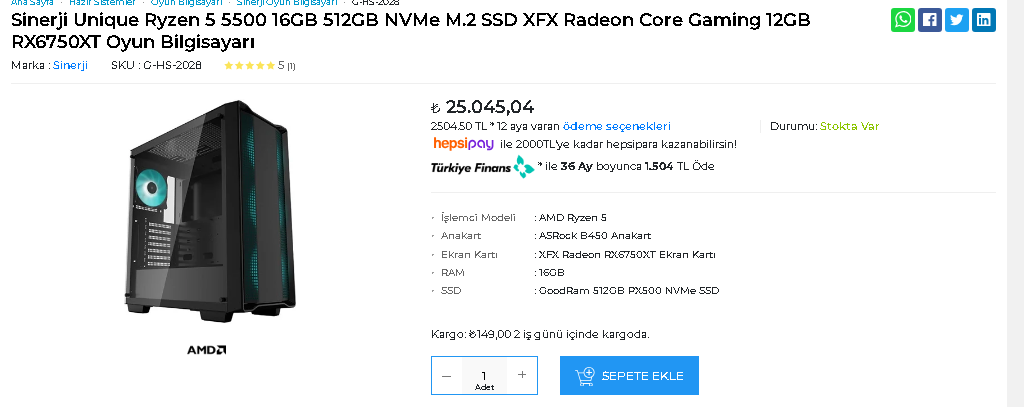This screenshot has height=407, width=1024.
Task: Decrease quantity with minus button
Action: coord(446,375)
